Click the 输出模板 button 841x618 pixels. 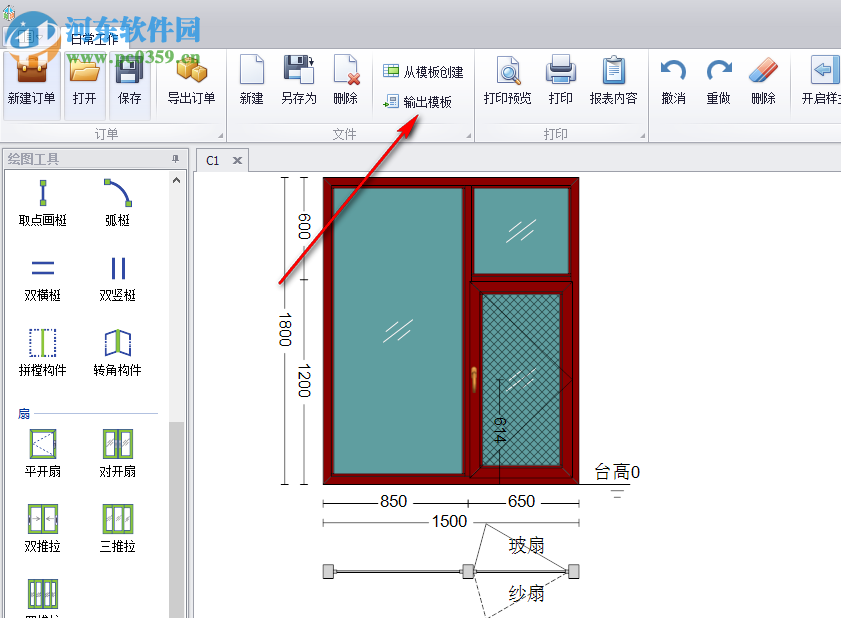click(x=418, y=102)
